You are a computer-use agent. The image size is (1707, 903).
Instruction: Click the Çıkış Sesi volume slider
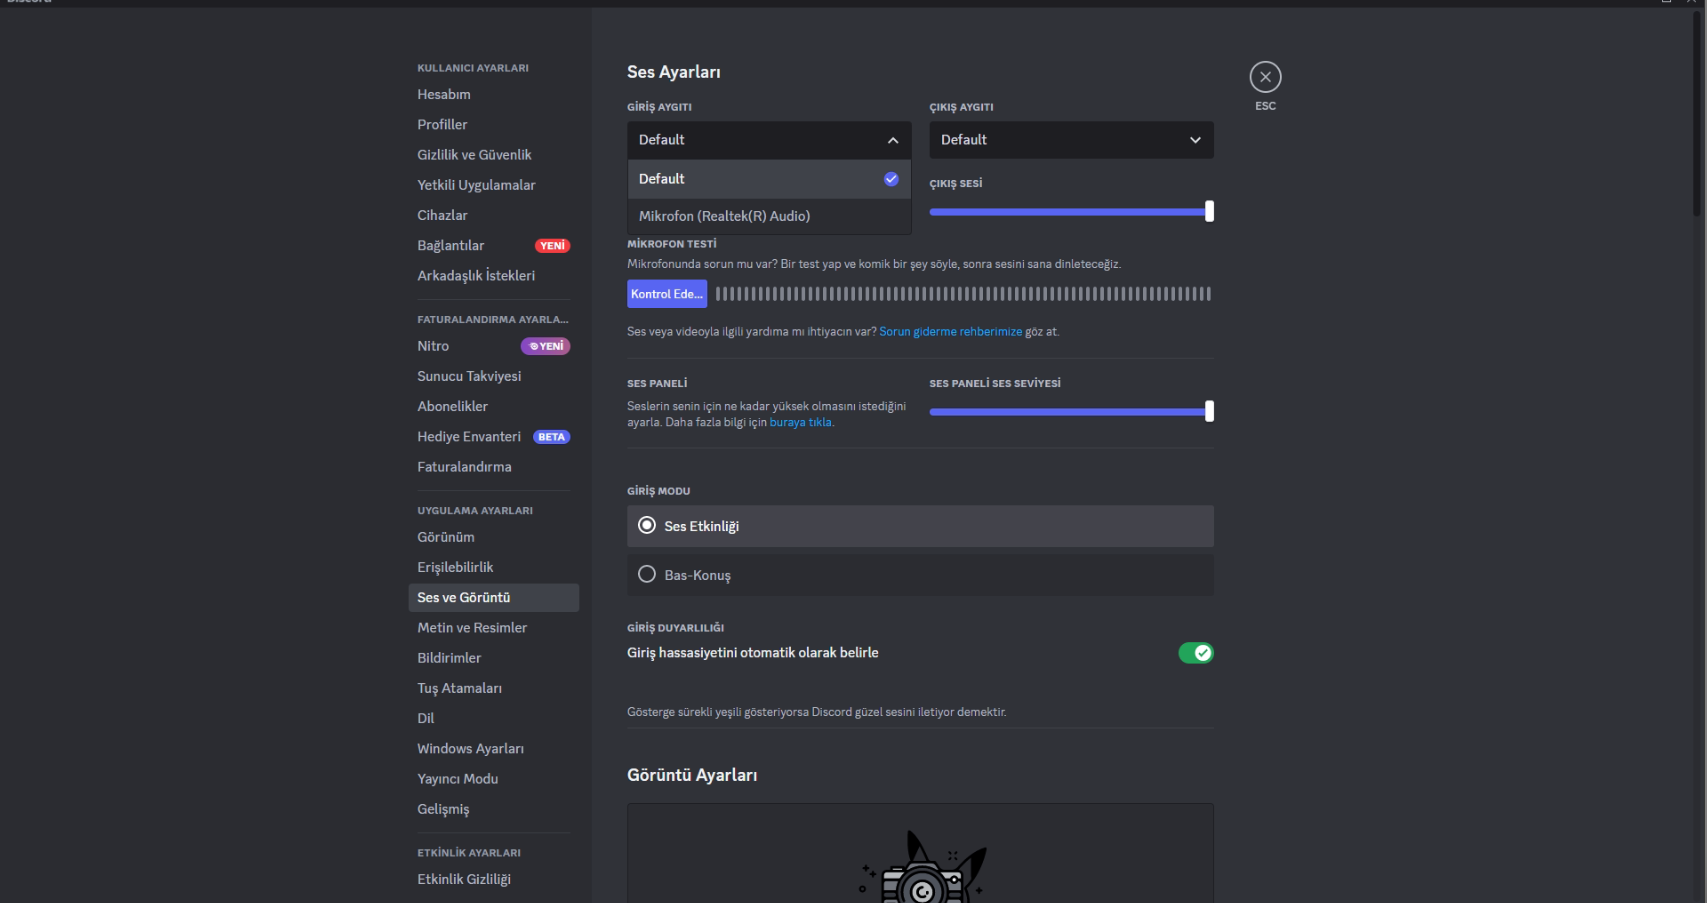click(1068, 212)
